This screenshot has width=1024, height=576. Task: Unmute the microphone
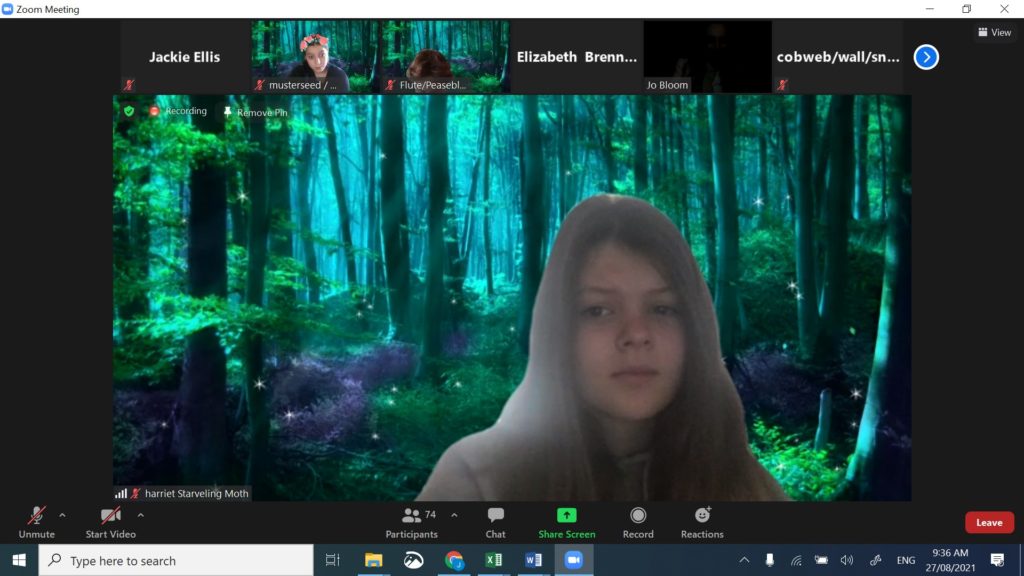(x=36, y=522)
